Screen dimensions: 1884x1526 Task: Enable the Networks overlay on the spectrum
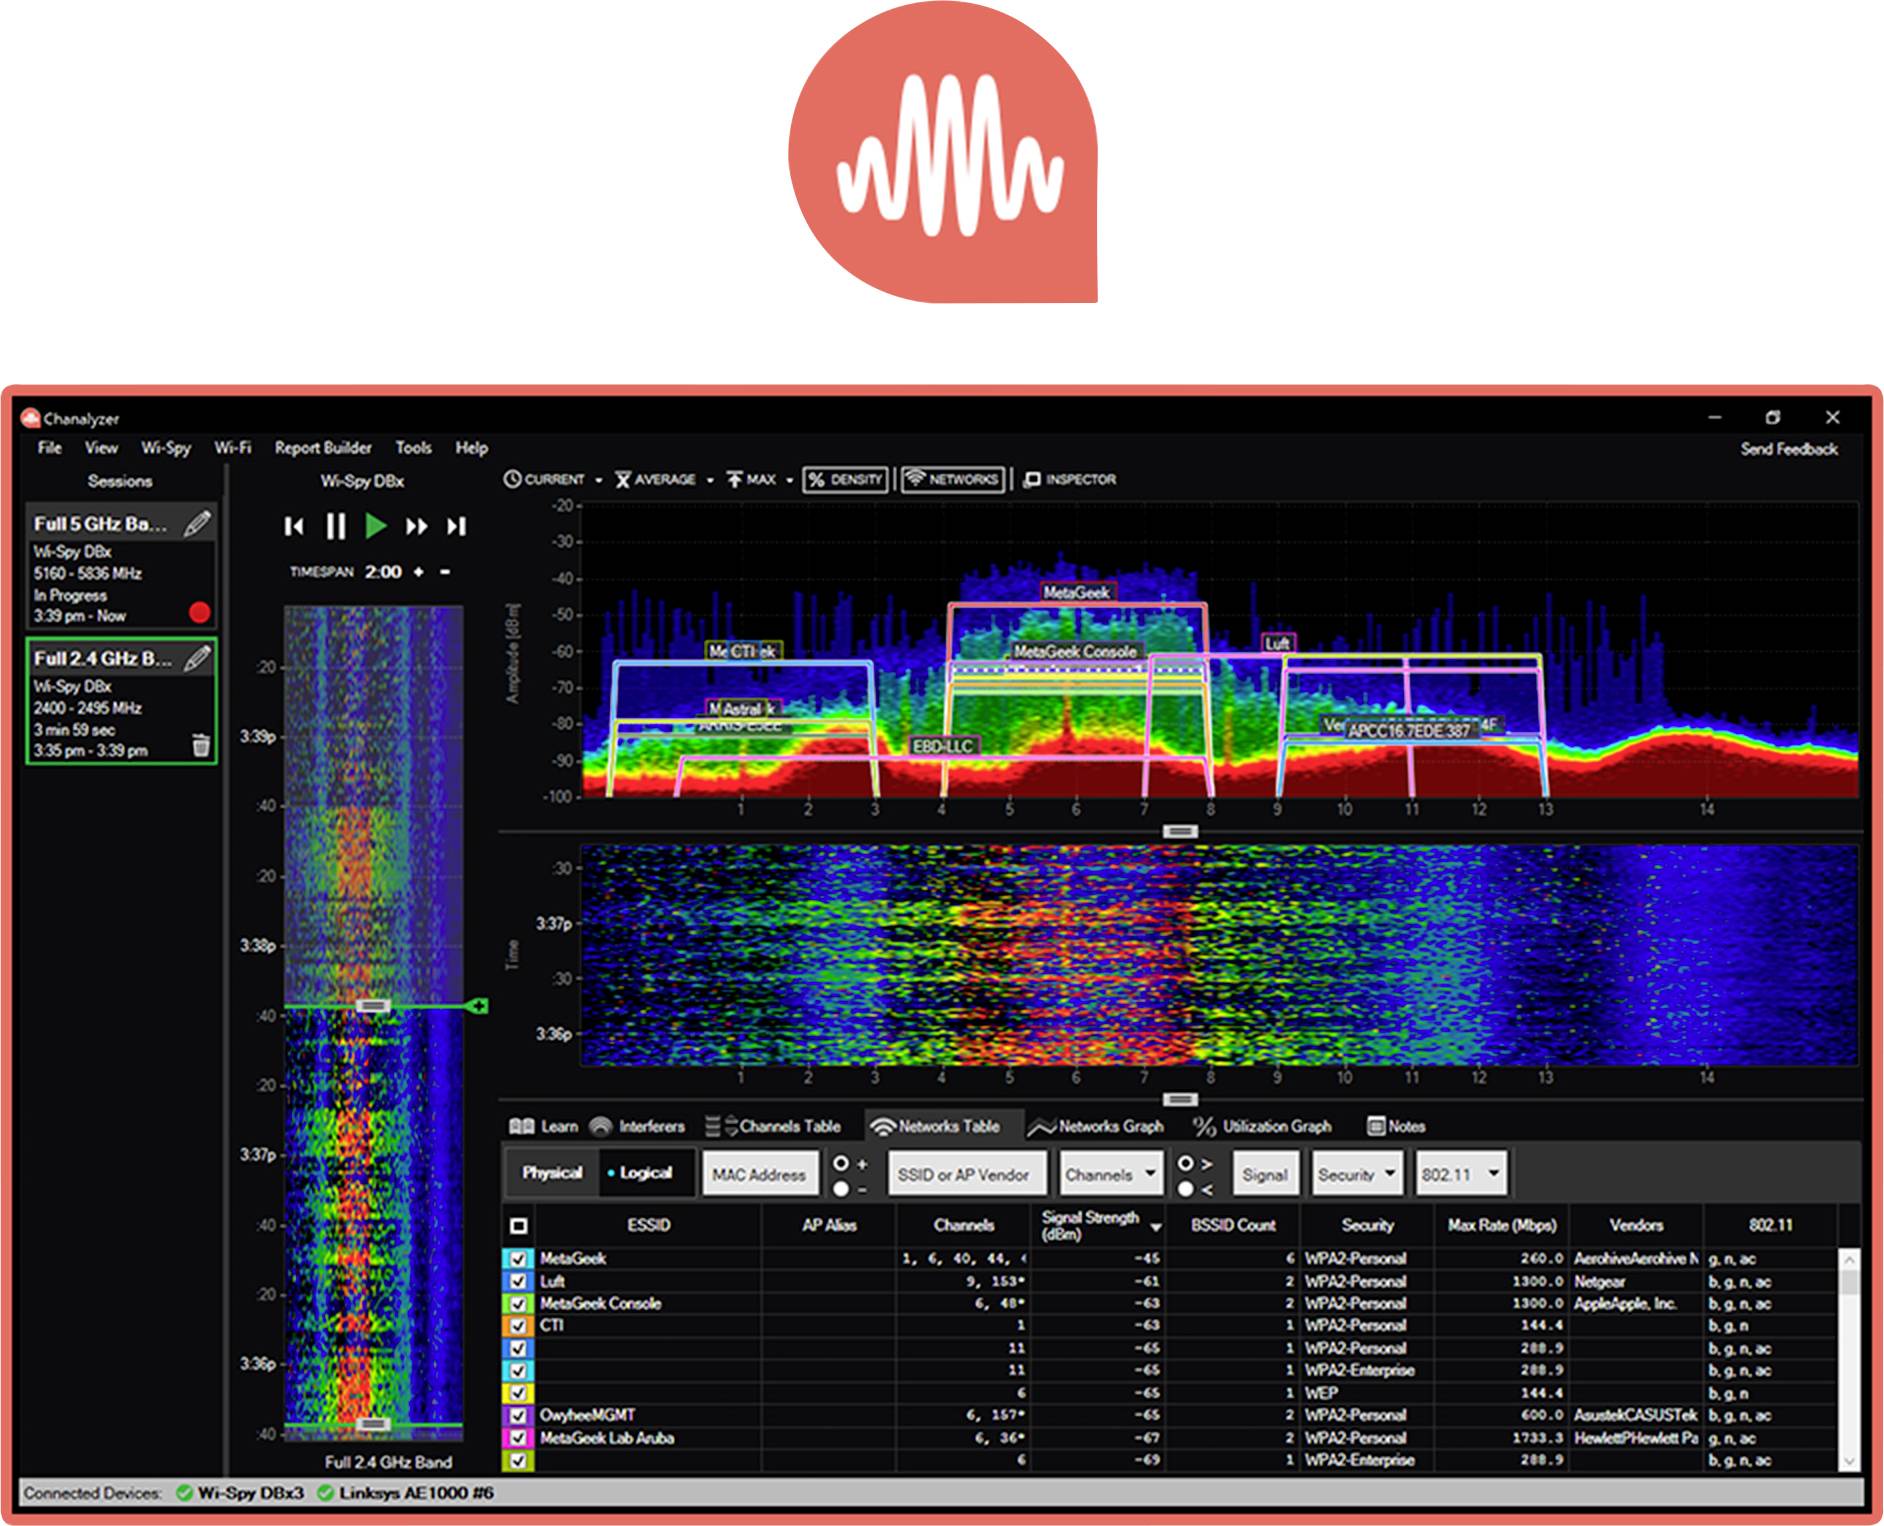click(x=952, y=480)
